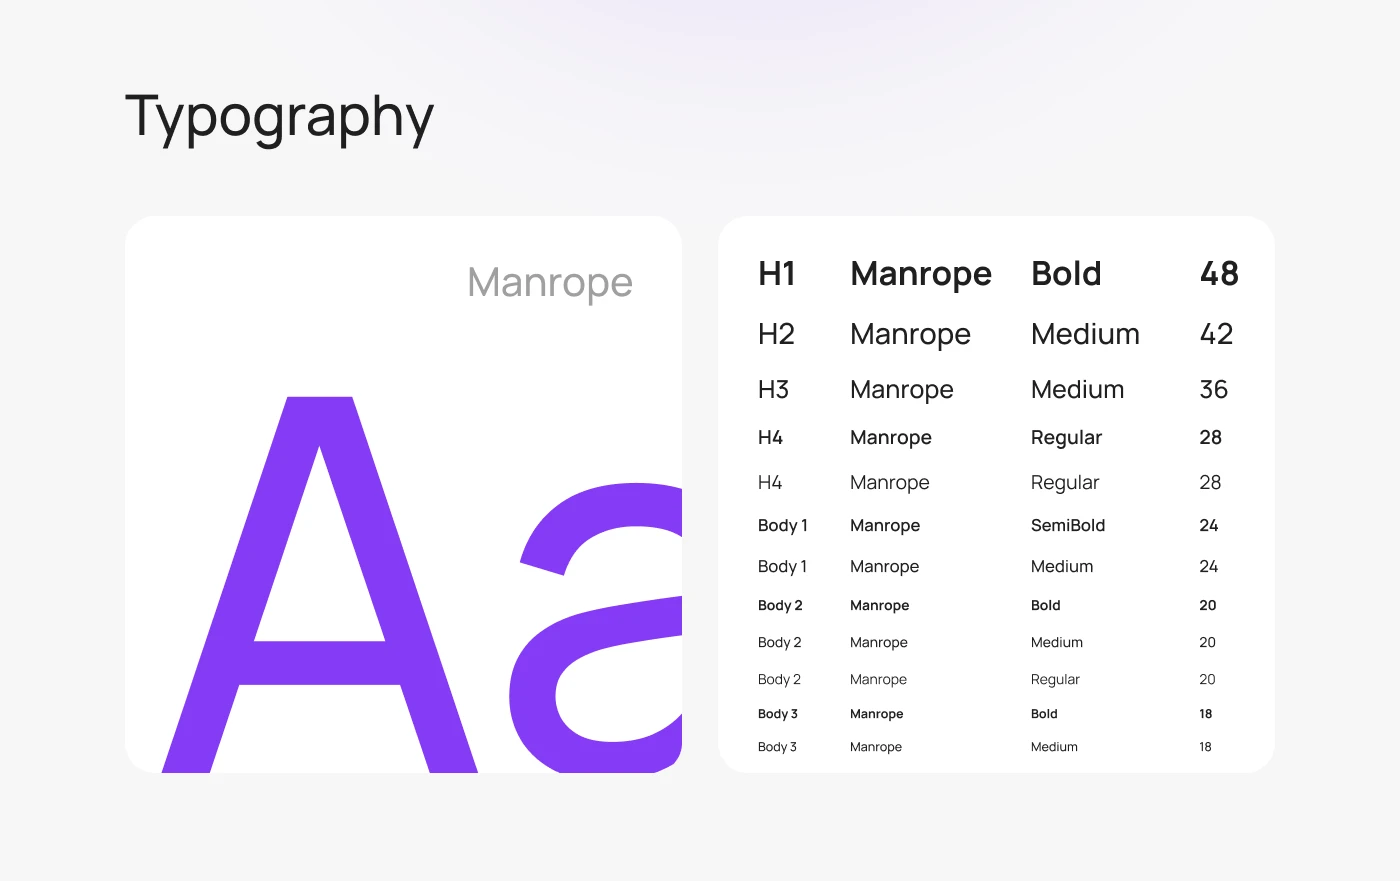1400x881 pixels.
Task: Select "Body 3" label in the Medium row
Action: coord(777,747)
